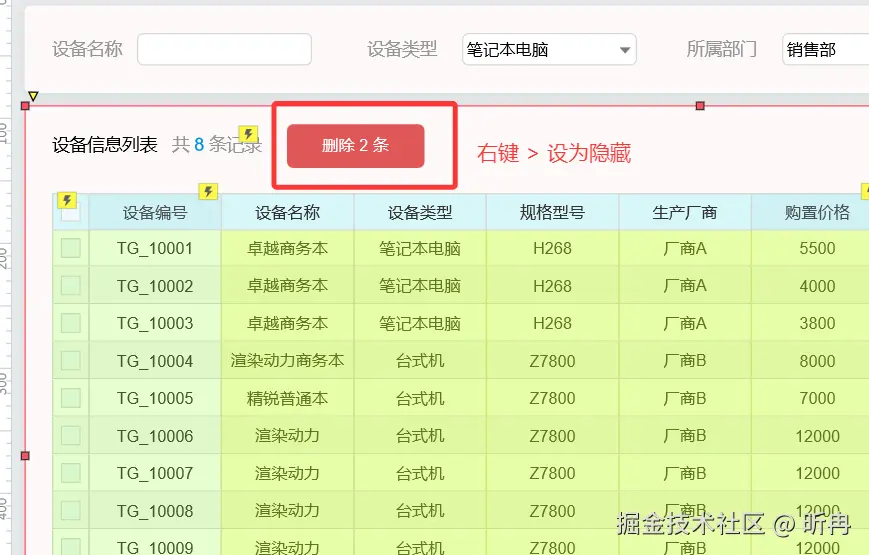
Task: Click the left-middle red selection handle
Action: click(x=25, y=456)
